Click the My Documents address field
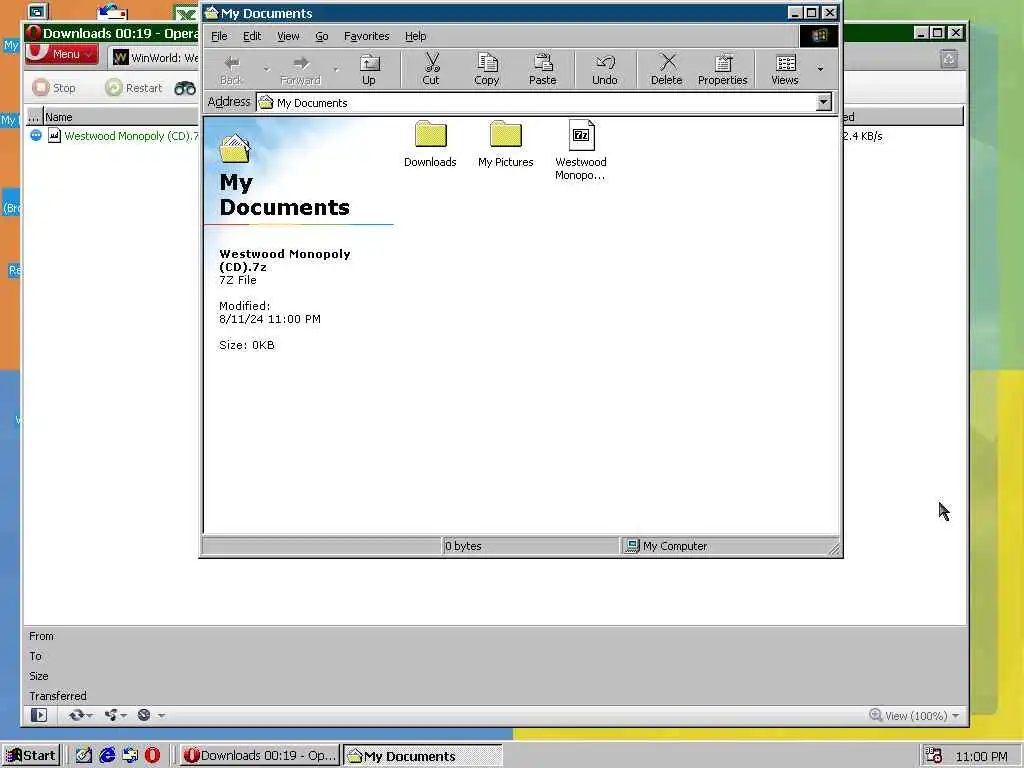 tap(536, 103)
